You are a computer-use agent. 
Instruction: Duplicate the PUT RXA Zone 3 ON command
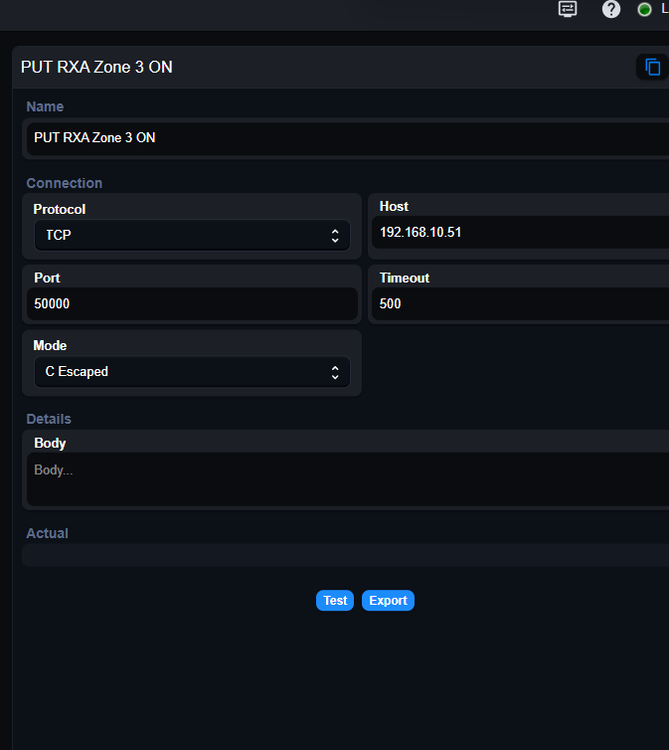pyautogui.click(x=652, y=67)
